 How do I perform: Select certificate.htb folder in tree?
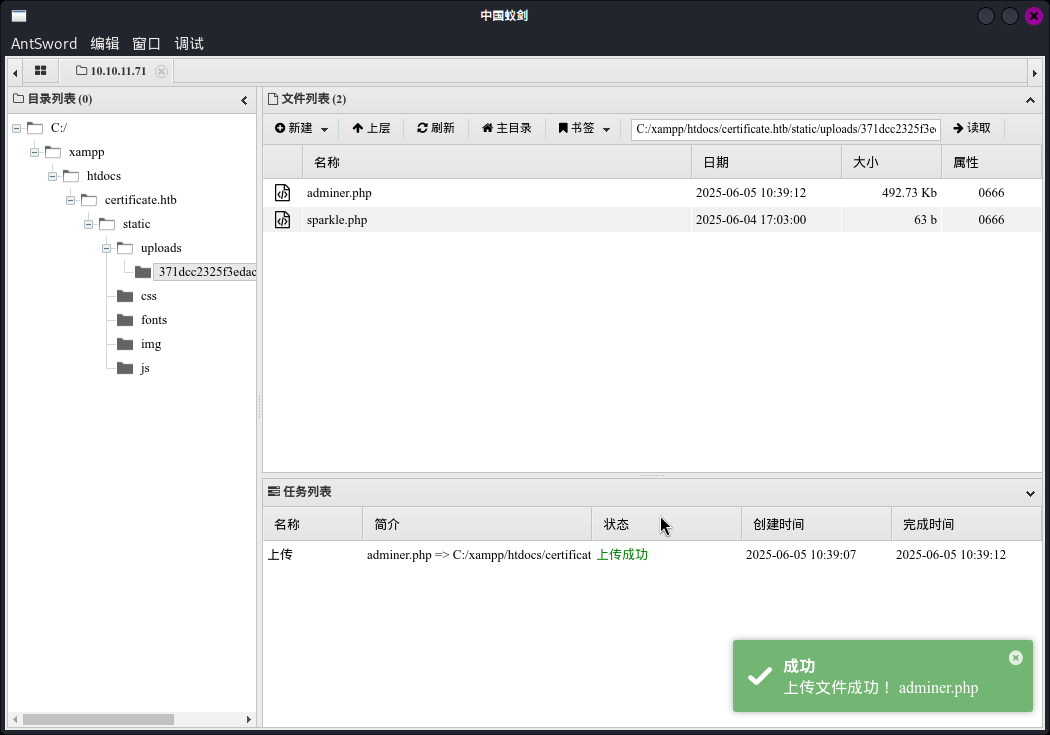click(141, 200)
